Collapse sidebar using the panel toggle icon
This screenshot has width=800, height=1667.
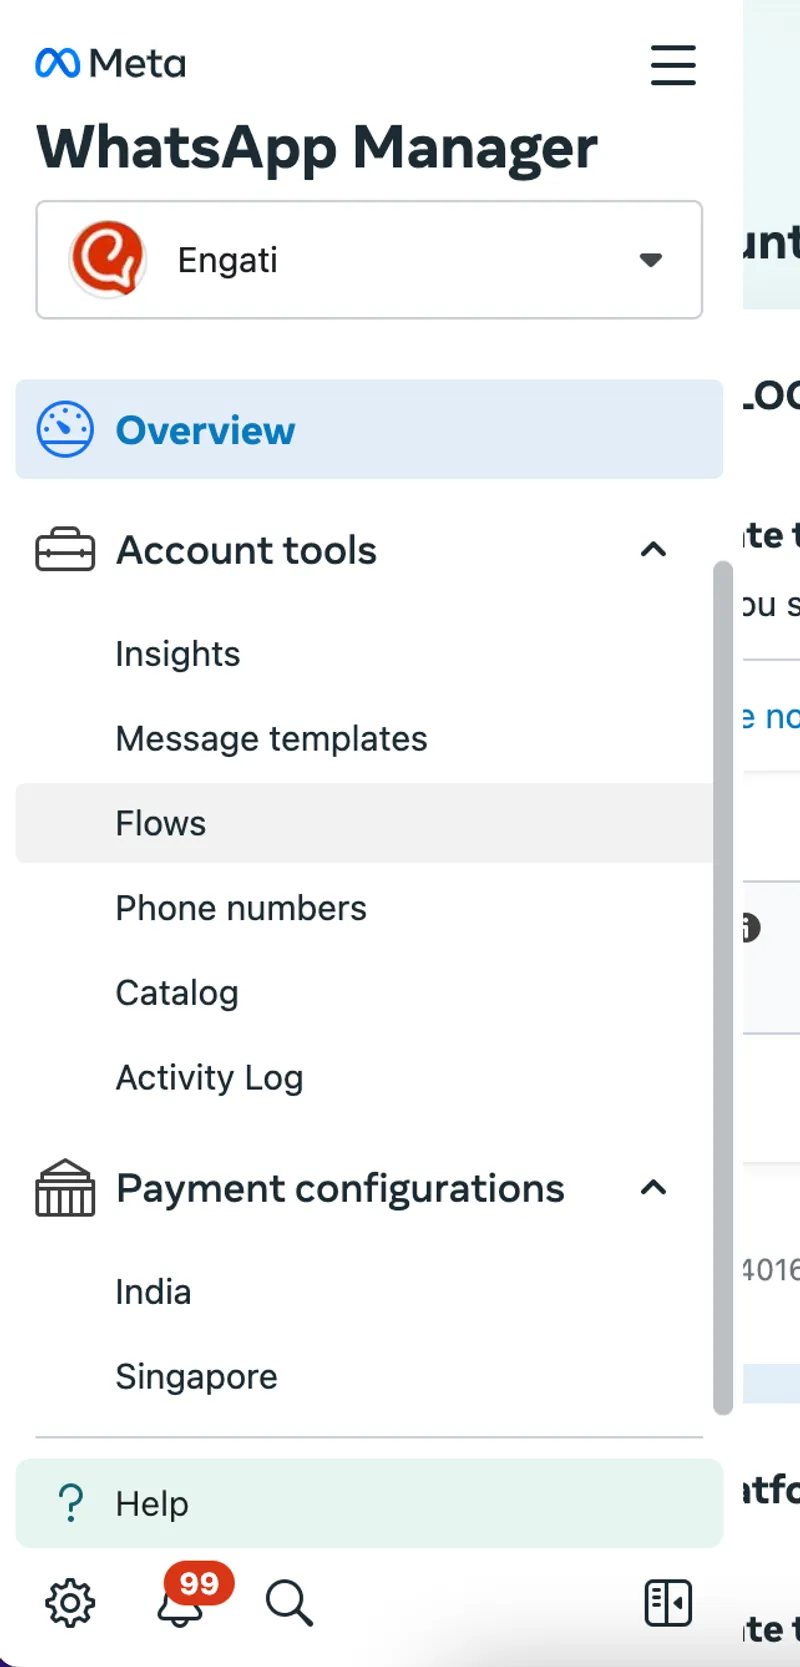[x=668, y=1603]
